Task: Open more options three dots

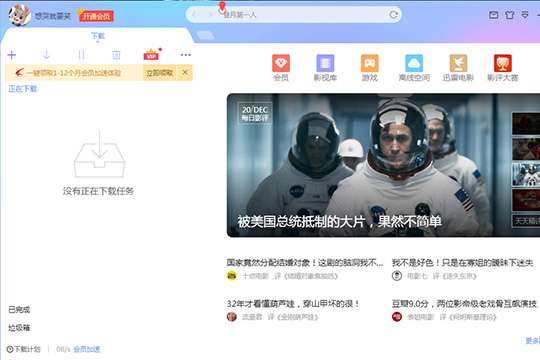Action: (x=186, y=55)
